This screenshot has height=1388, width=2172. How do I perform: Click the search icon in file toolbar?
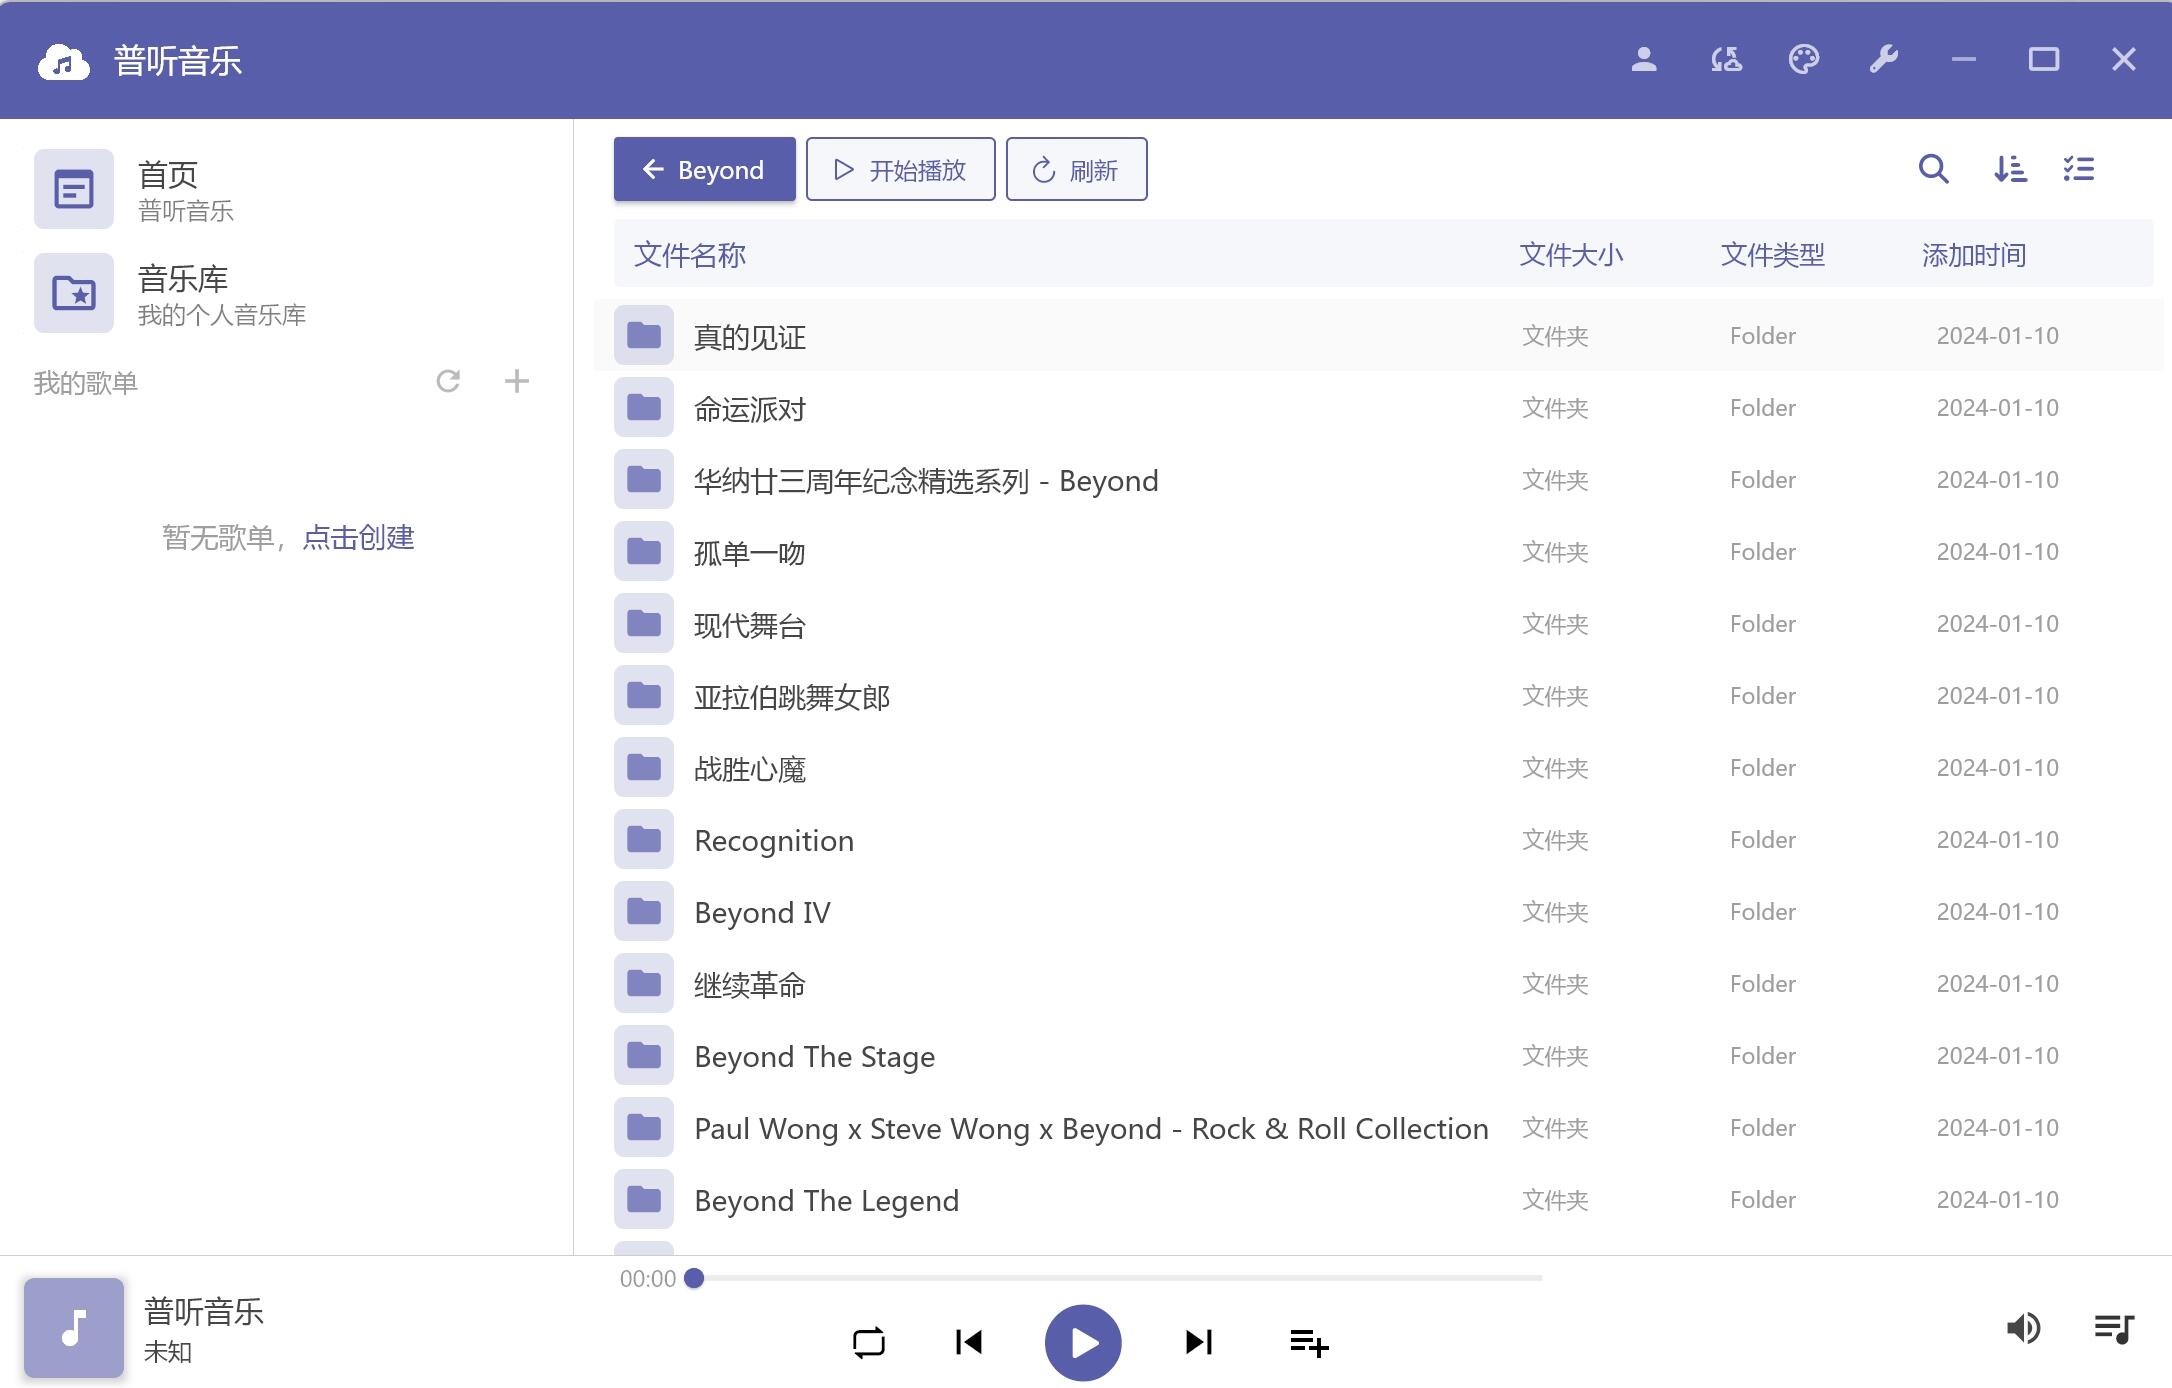tap(1933, 169)
